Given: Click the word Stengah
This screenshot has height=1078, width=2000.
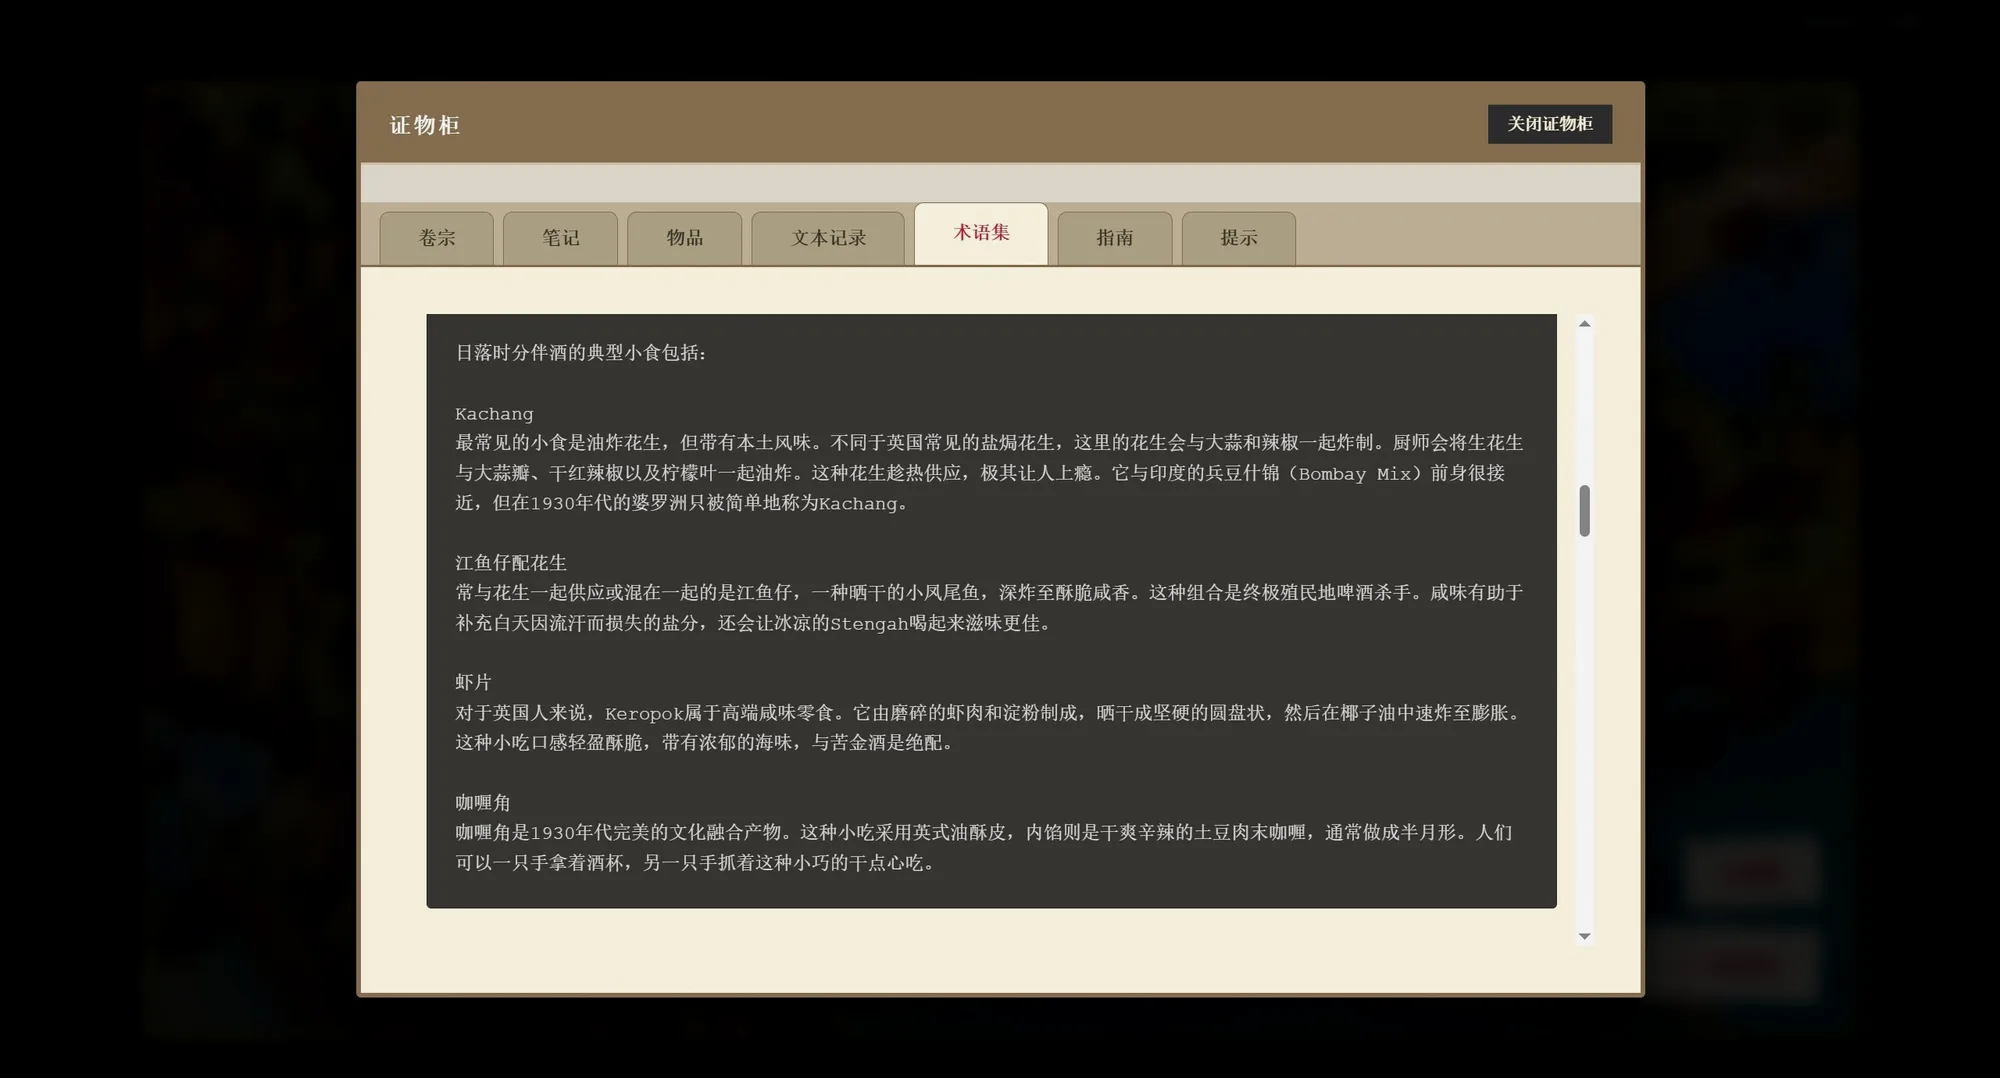Looking at the screenshot, I should point(869,624).
